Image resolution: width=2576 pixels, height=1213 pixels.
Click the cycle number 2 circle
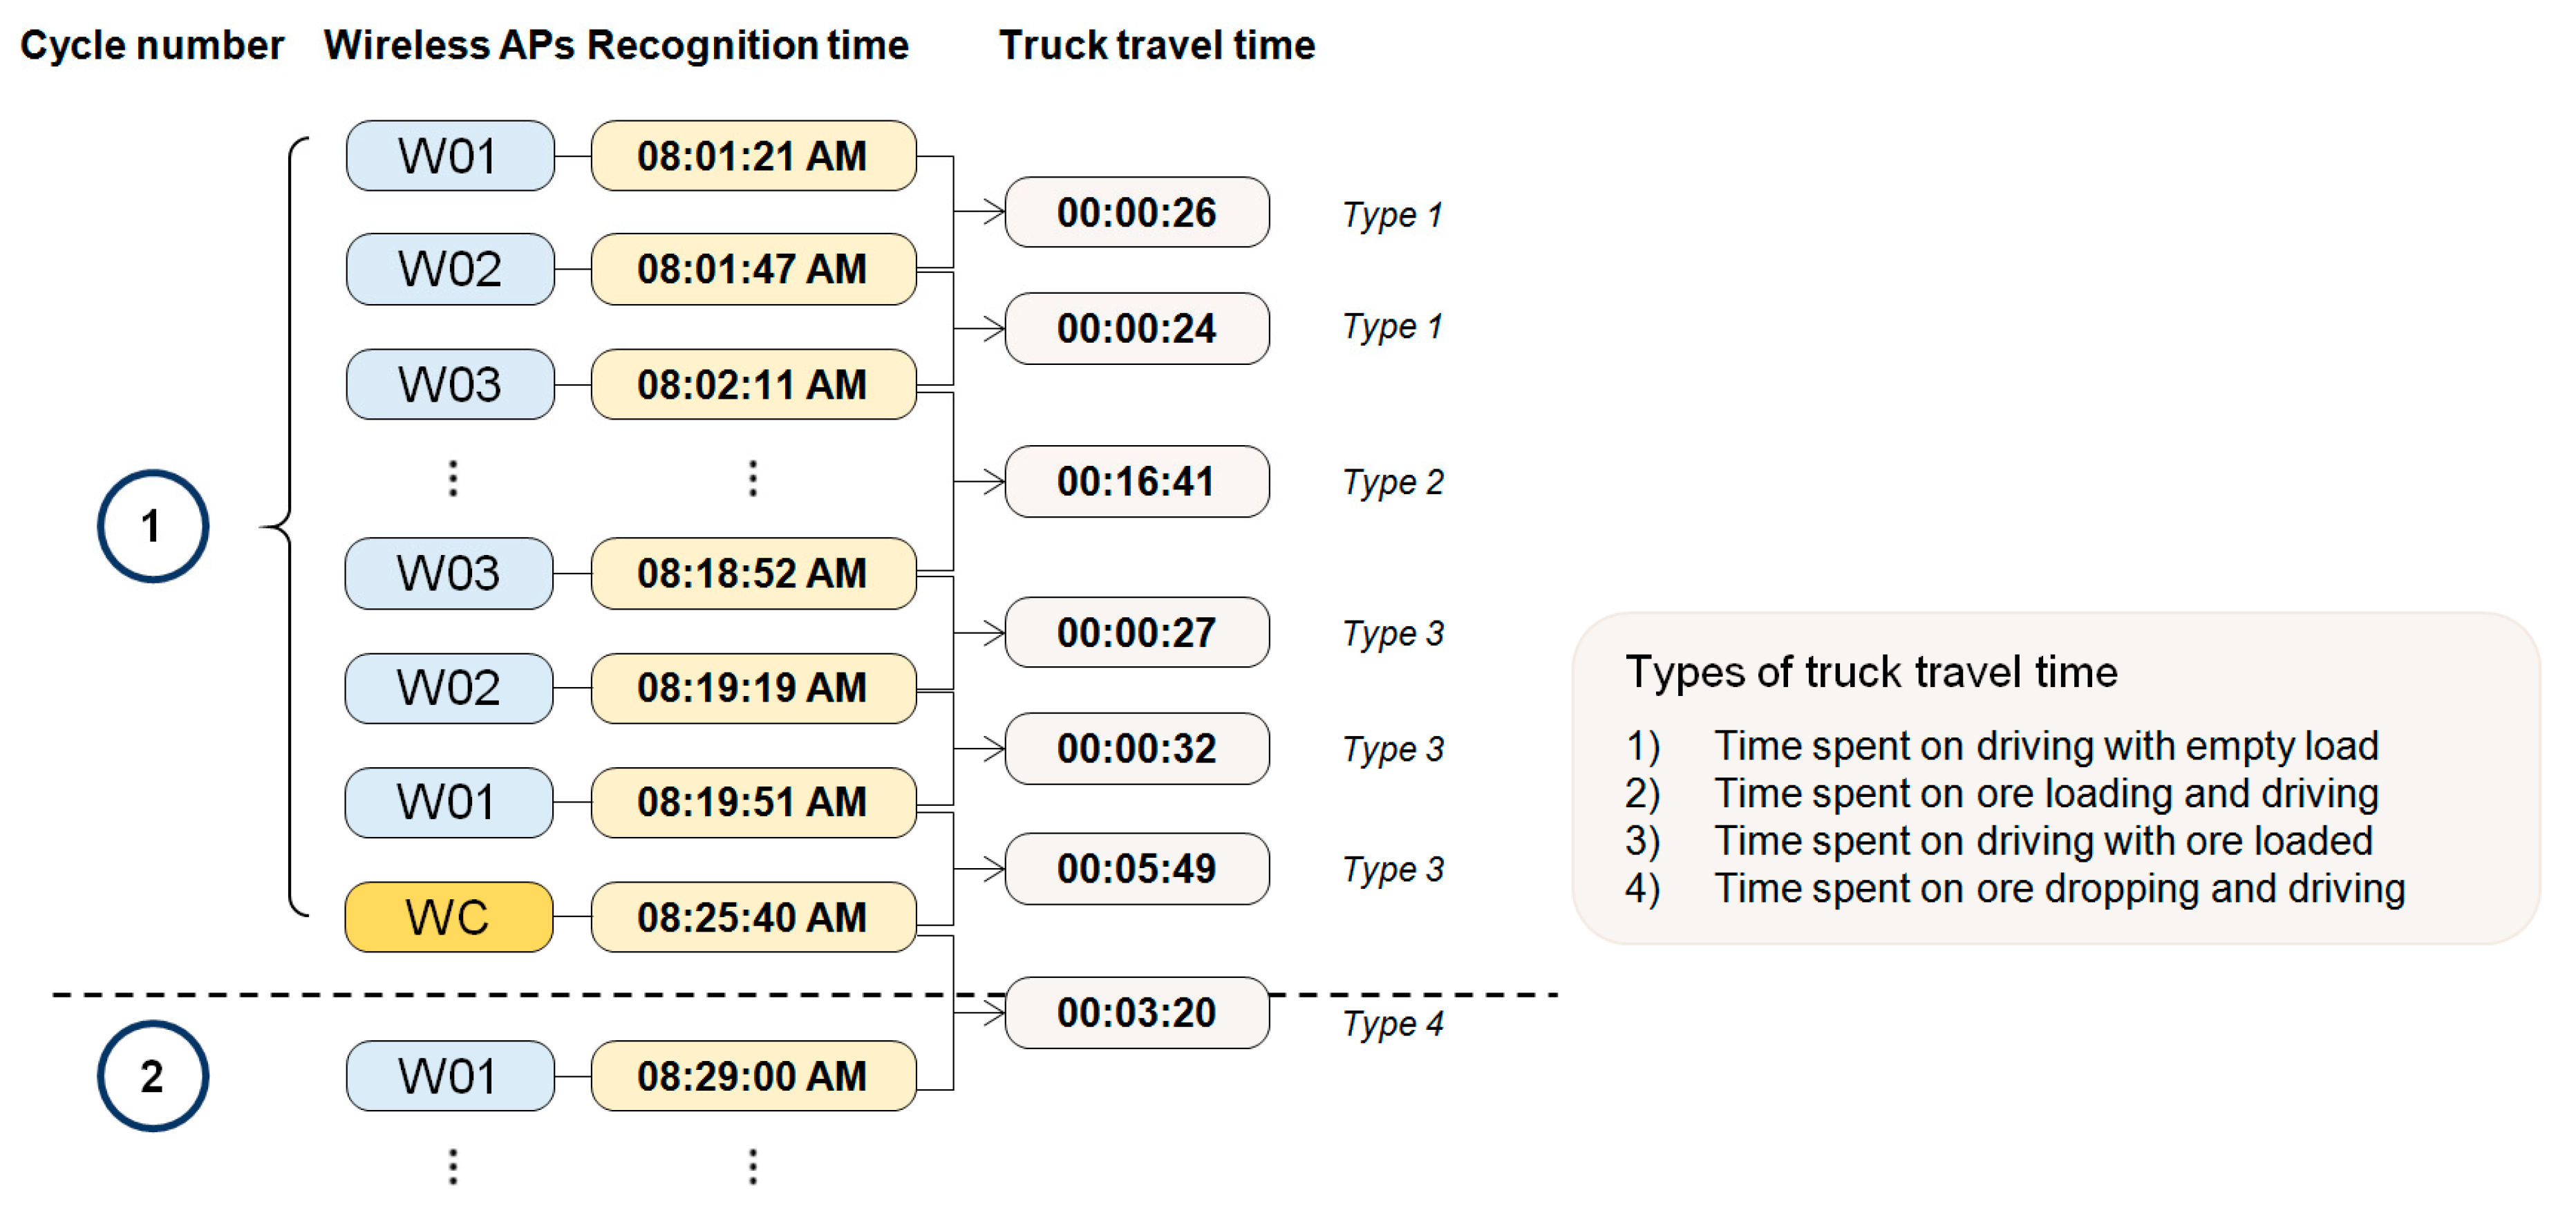[x=152, y=1076]
